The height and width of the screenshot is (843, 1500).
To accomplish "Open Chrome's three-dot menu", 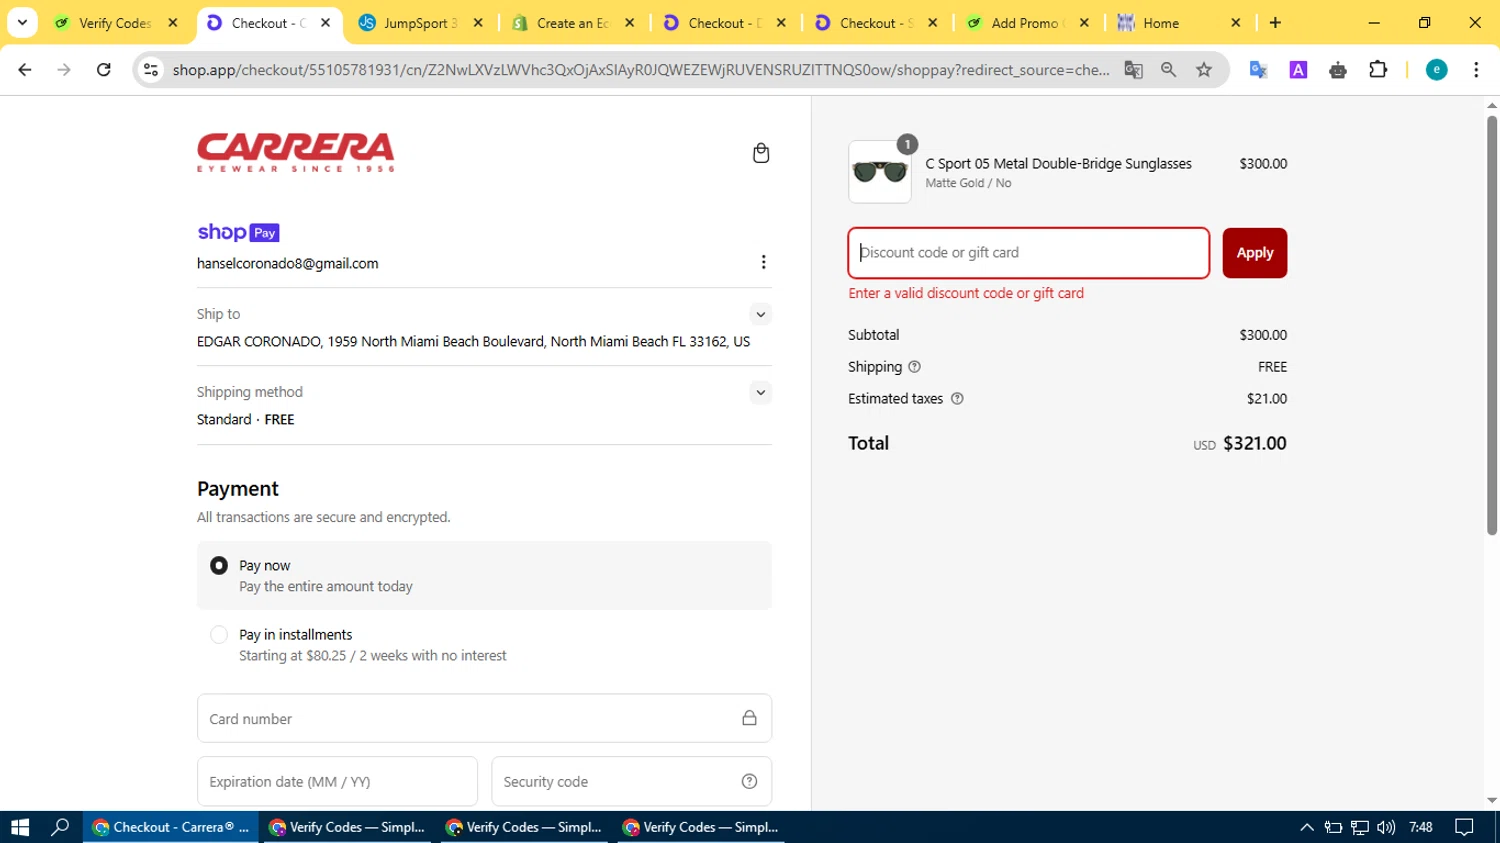I will [x=1476, y=69].
